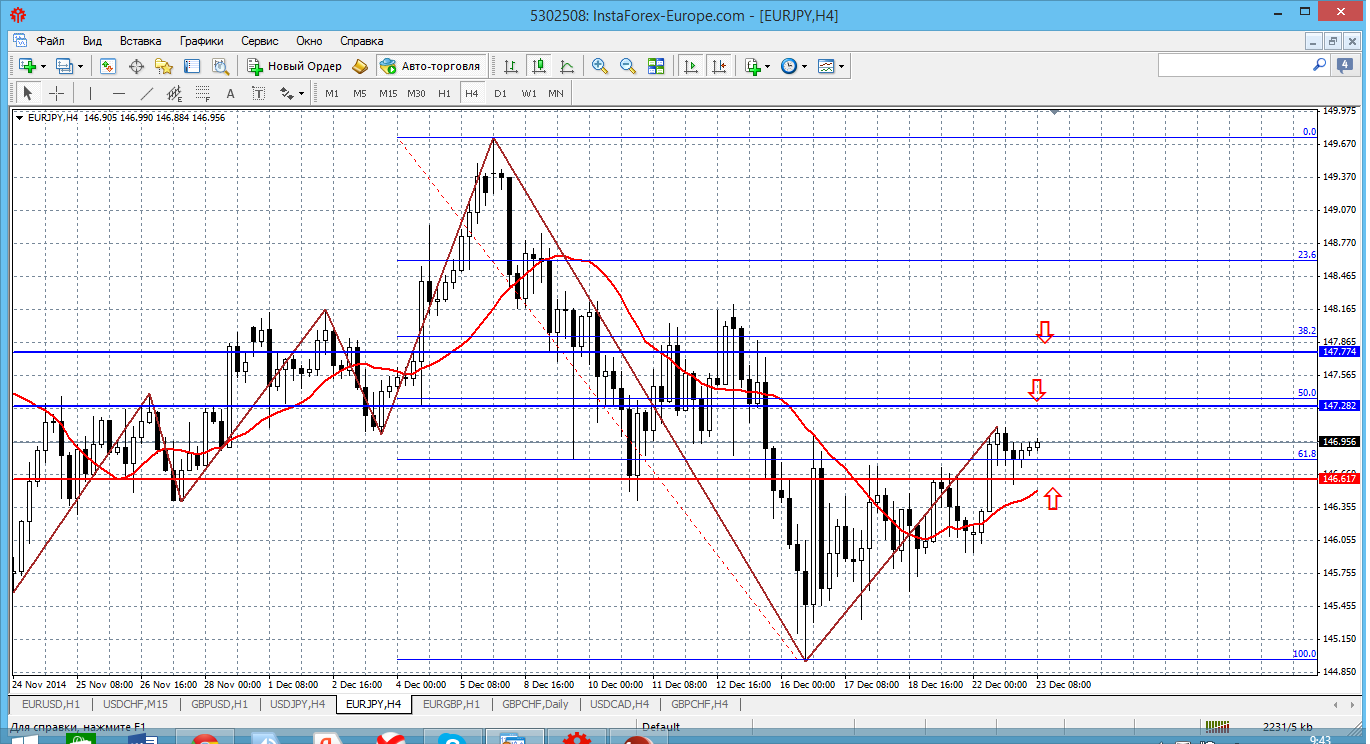
Task: Open the Сервис menu
Action: coord(260,41)
